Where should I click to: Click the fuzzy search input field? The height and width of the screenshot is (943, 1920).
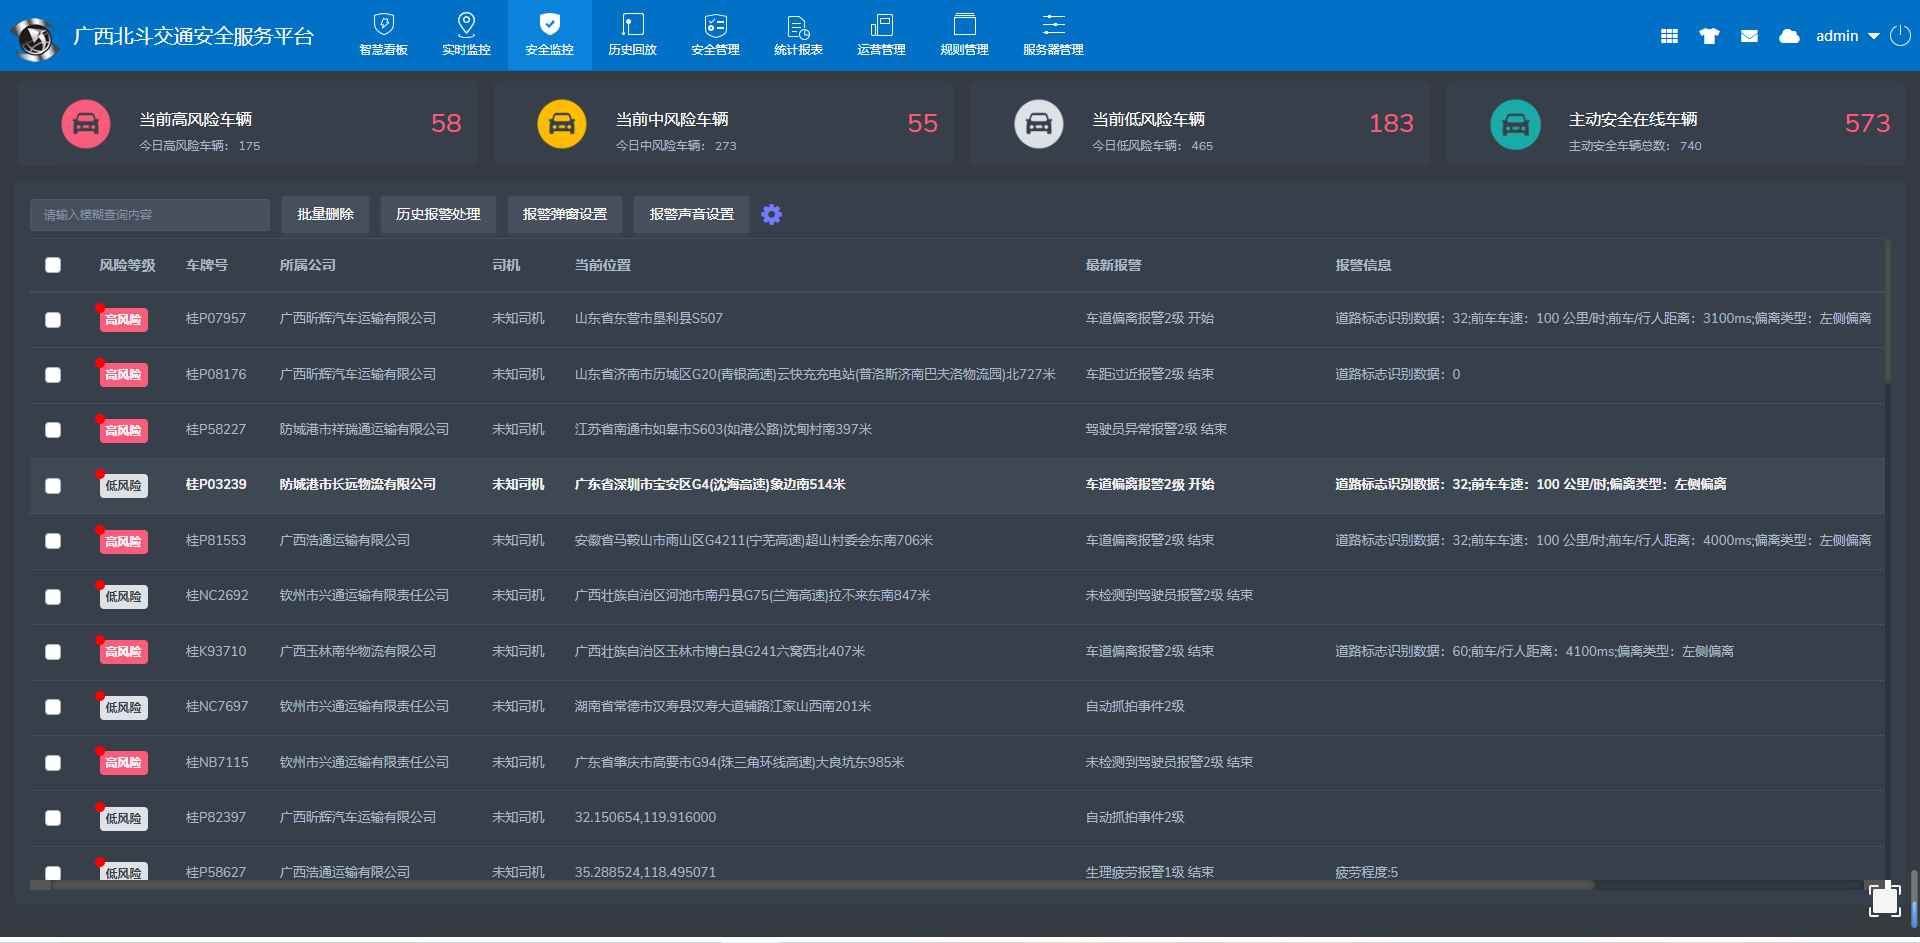tap(150, 215)
